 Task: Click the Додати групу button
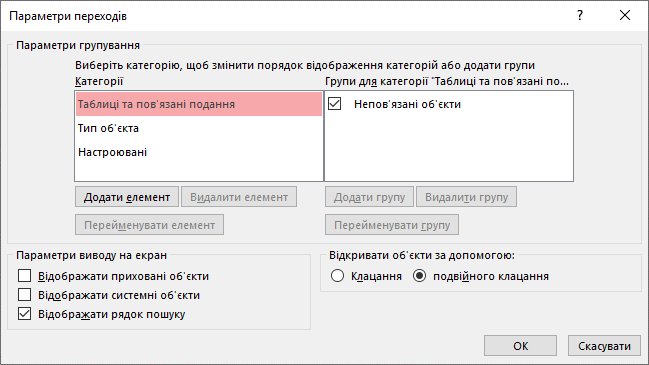[x=369, y=197]
